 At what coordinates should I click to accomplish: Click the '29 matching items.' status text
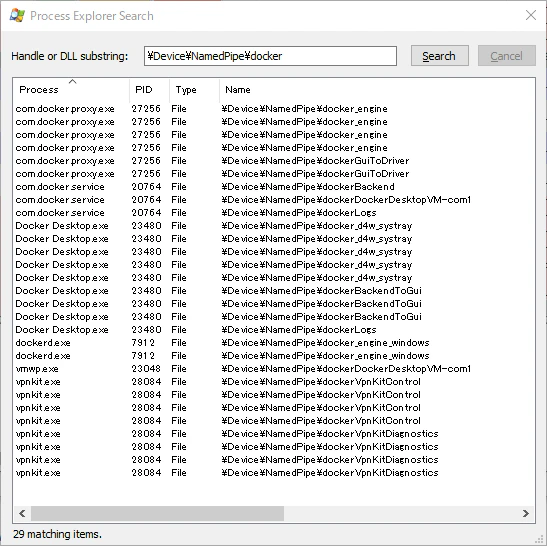[57, 534]
